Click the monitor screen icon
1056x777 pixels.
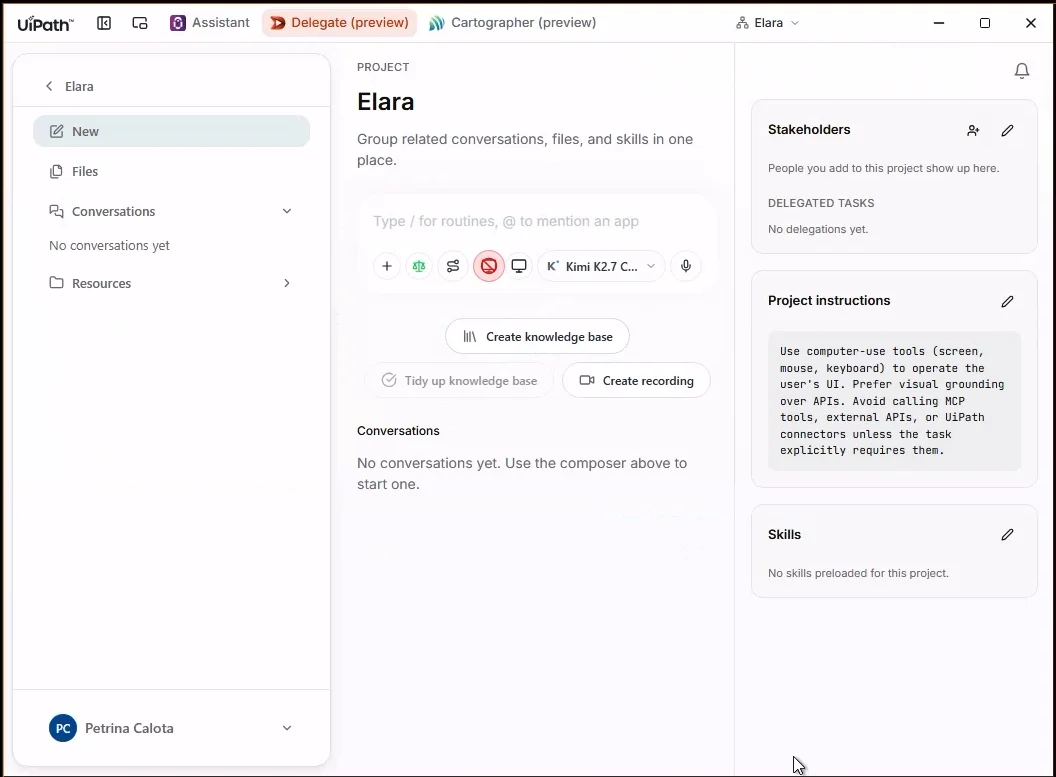point(519,267)
